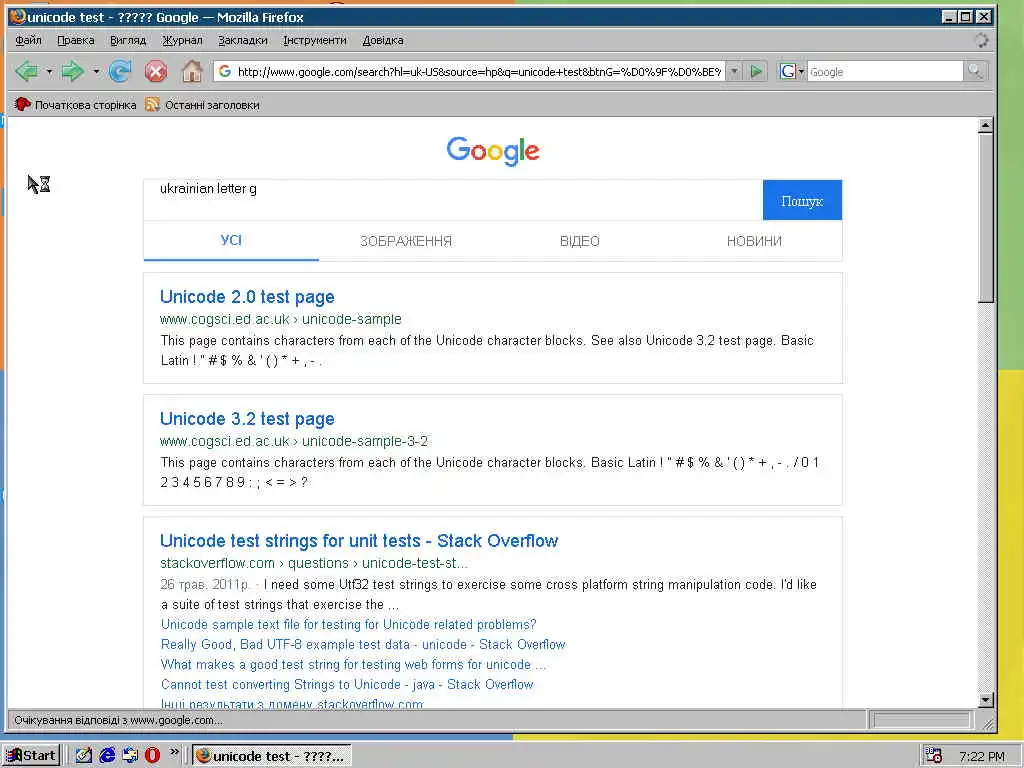Open 'Unicode sample text file for testing' sublink
The width and height of the screenshot is (1024, 768).
[349, 624]
